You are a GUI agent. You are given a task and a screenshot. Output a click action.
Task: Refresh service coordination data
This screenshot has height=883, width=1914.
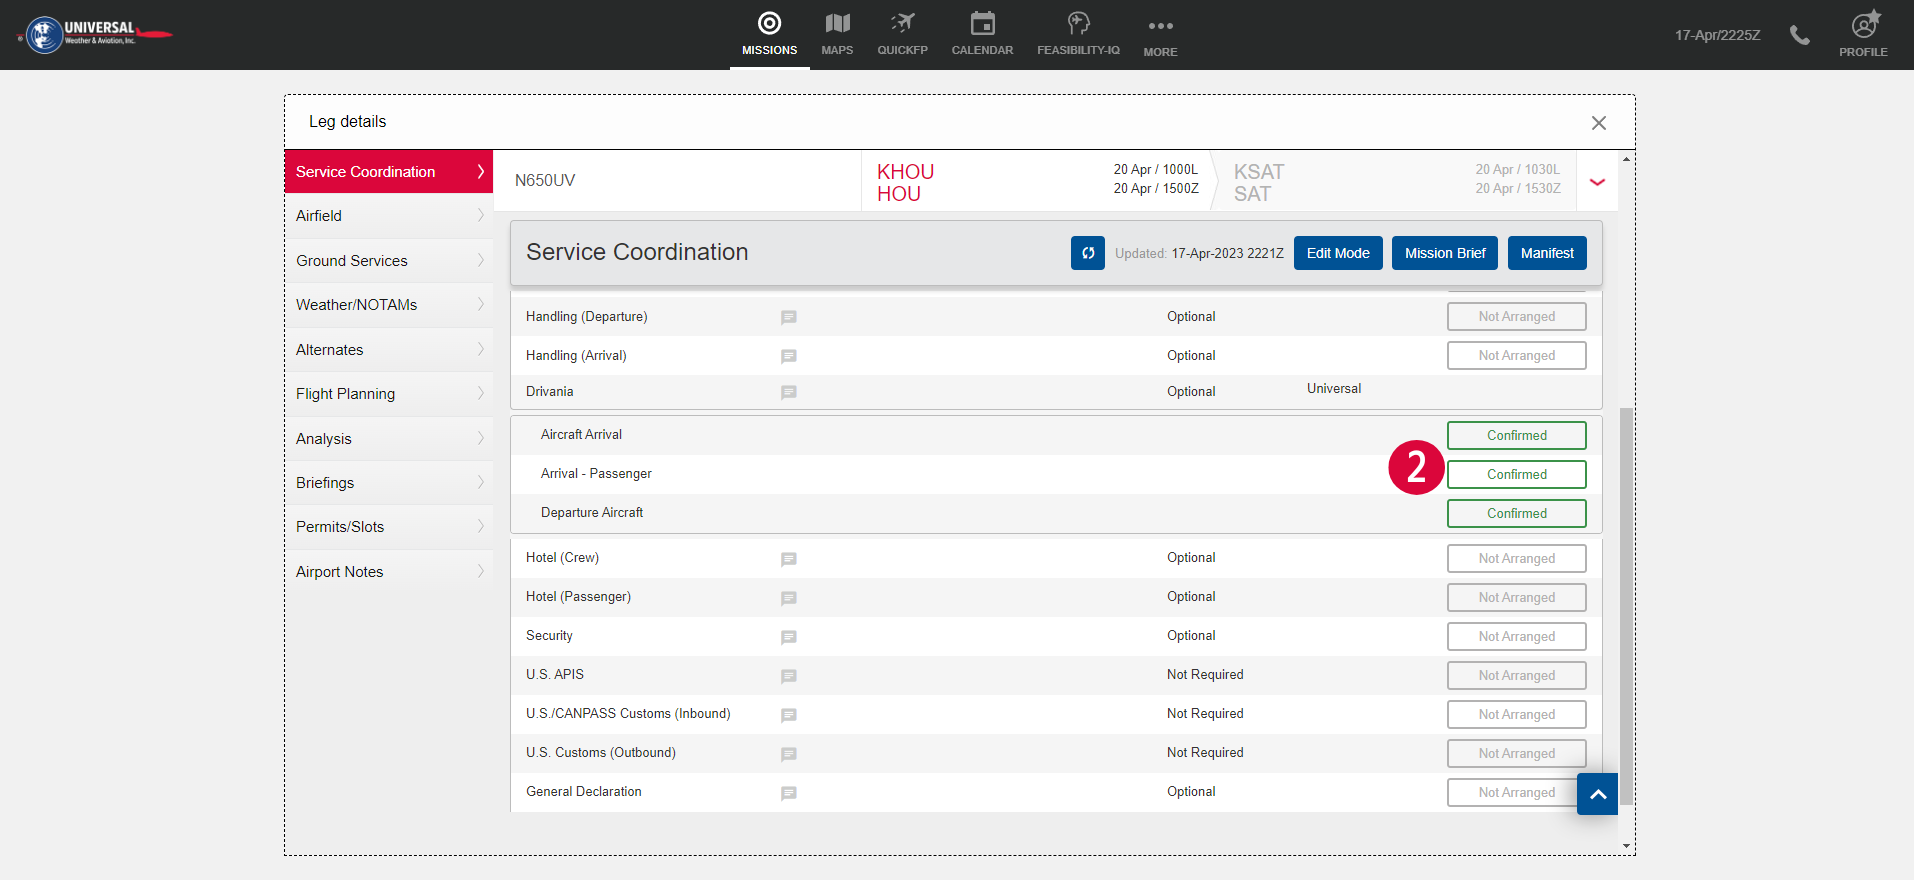pyautogui.click(x=1088, y=253)
